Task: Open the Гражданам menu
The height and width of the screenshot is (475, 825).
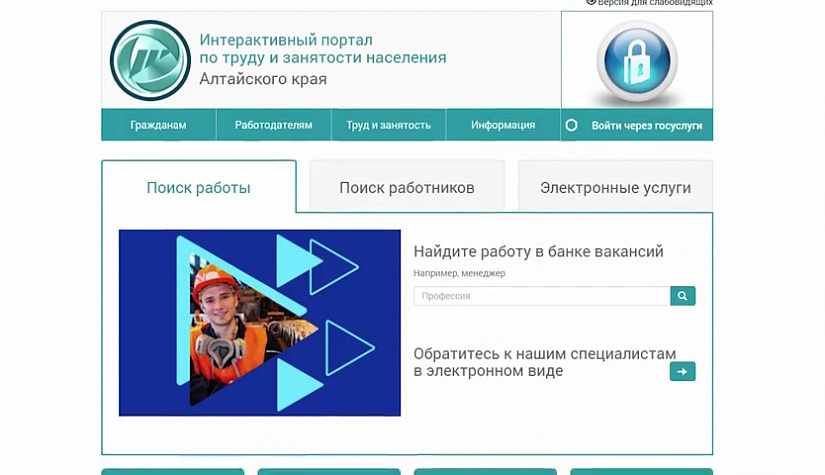Action: [x=158, y=125]
